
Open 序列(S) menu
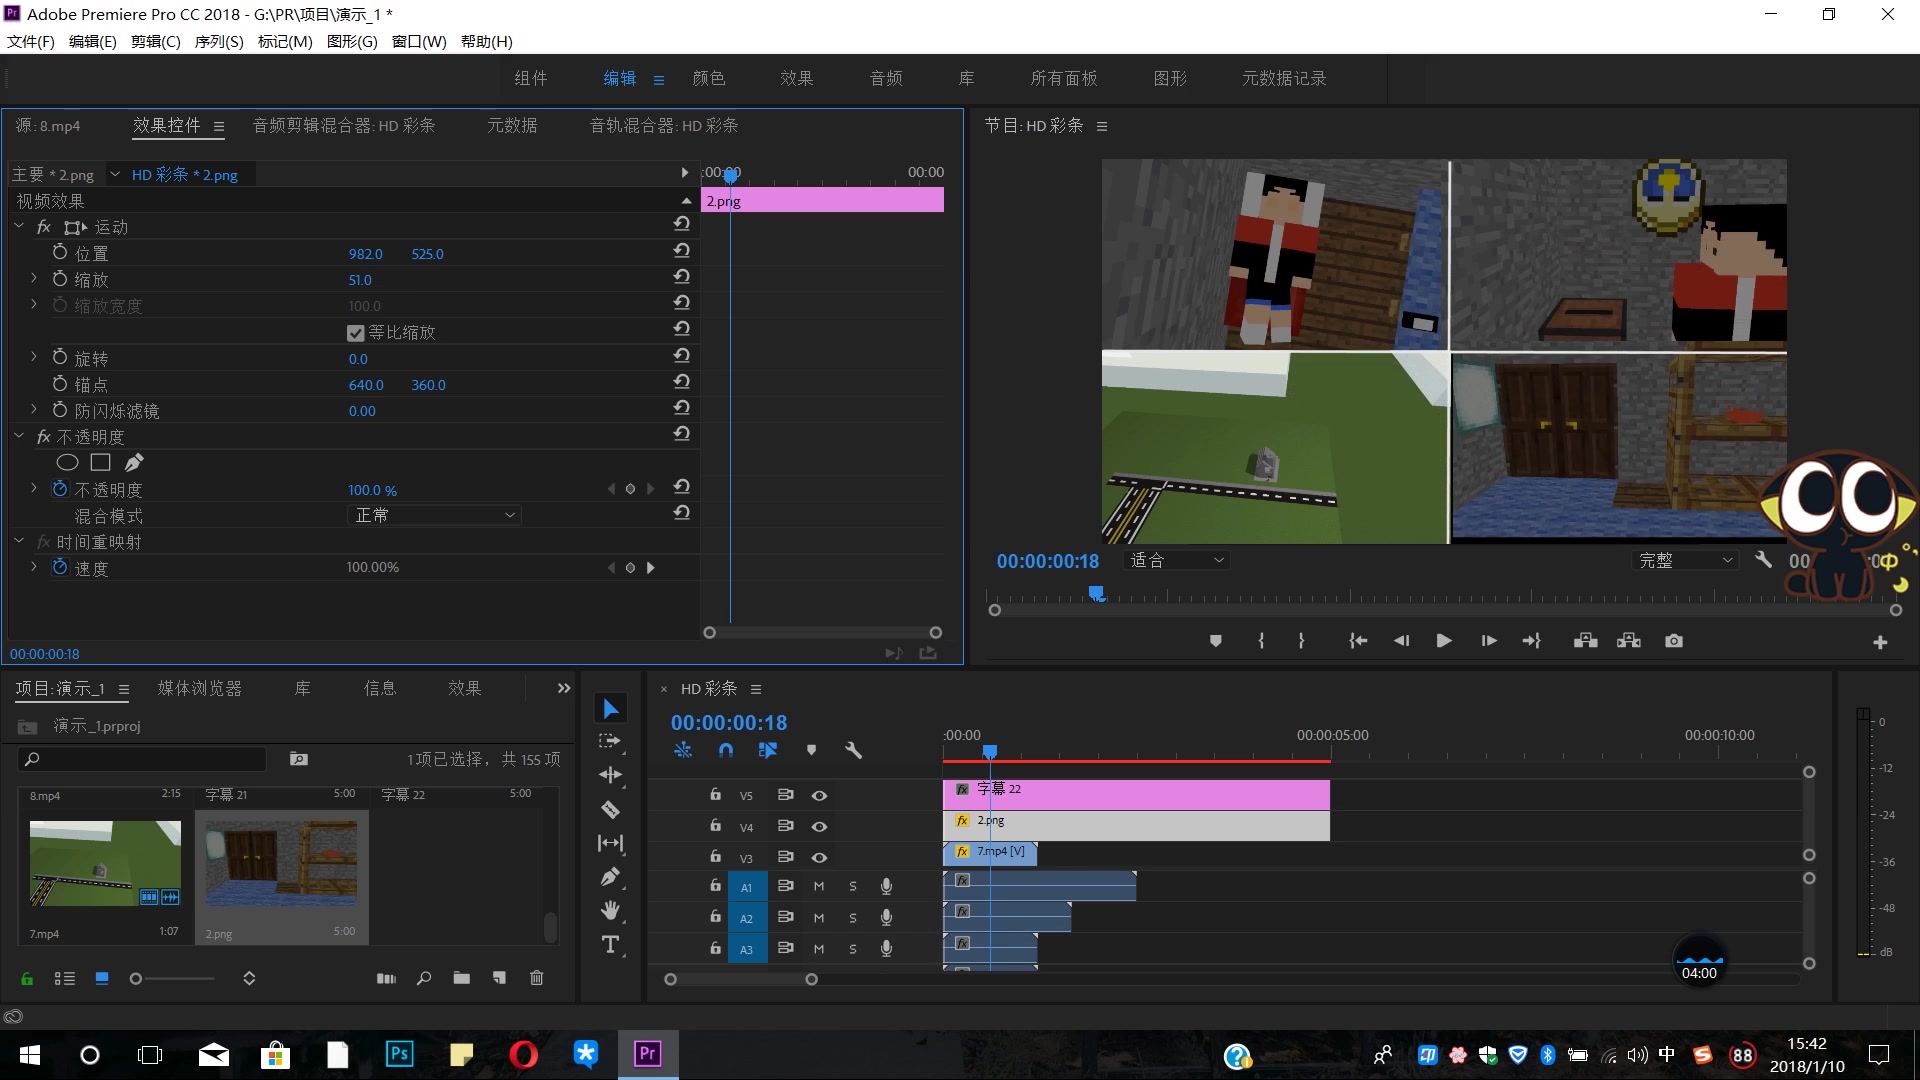click(x=219, y=41)
